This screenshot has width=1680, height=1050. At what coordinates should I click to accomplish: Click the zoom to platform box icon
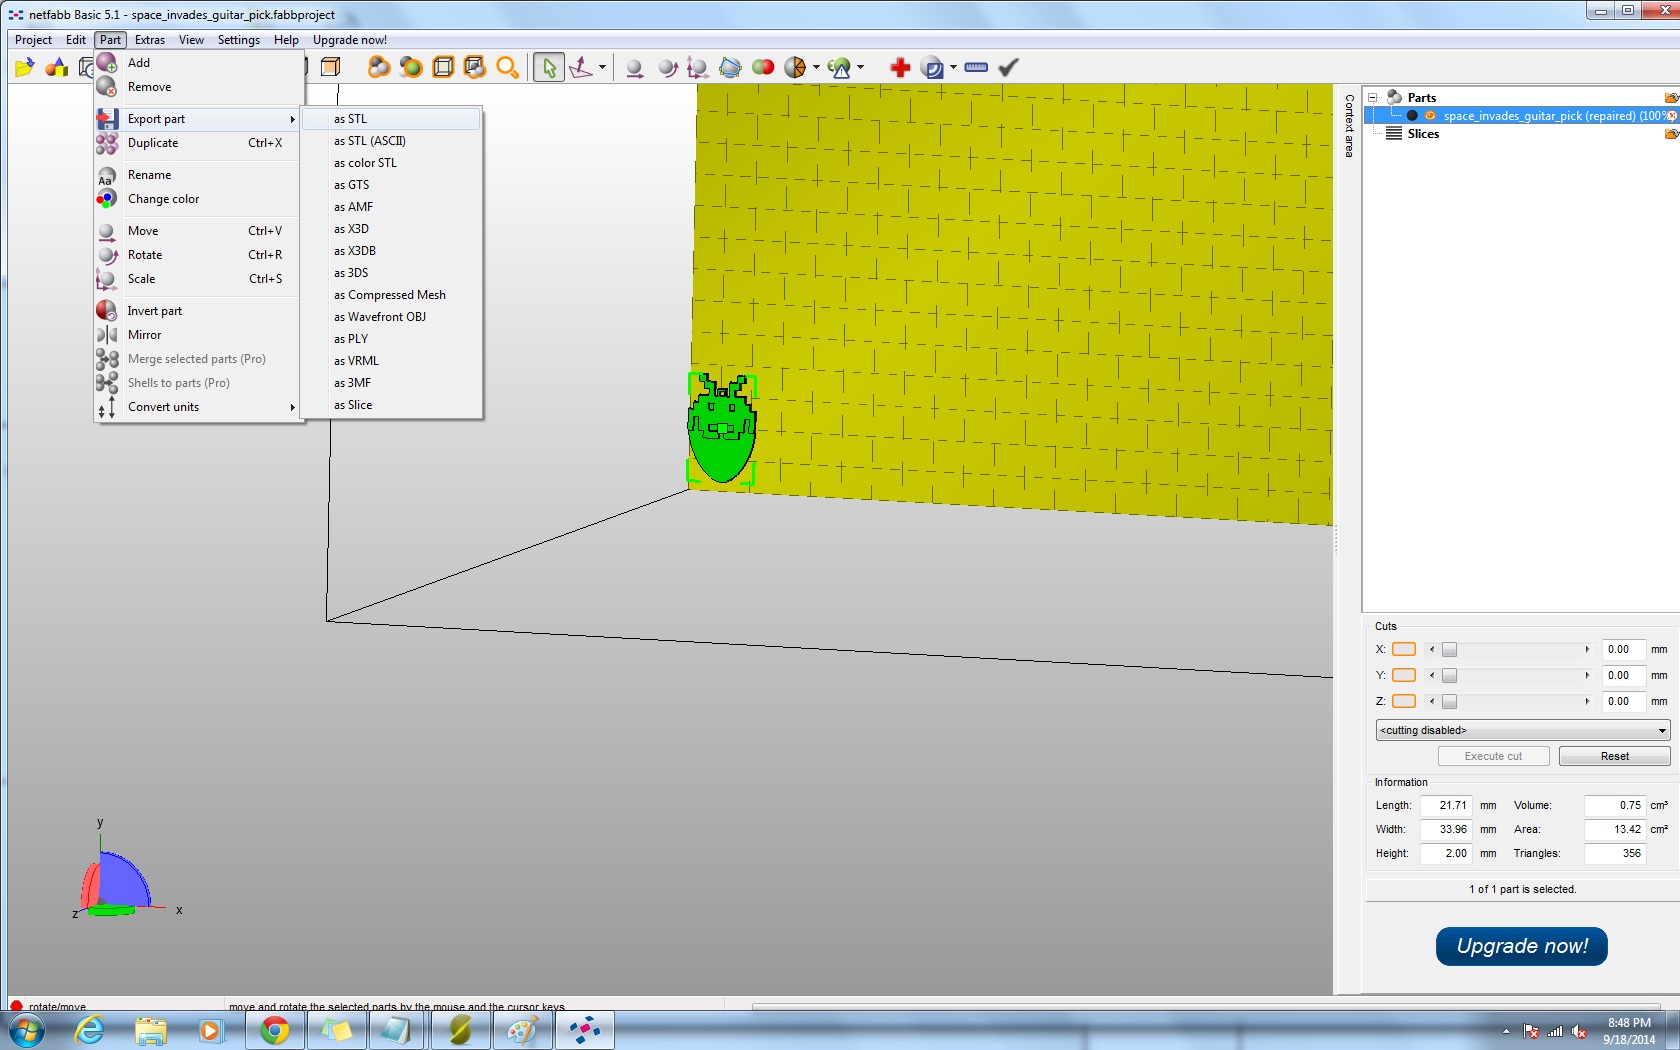442,67
